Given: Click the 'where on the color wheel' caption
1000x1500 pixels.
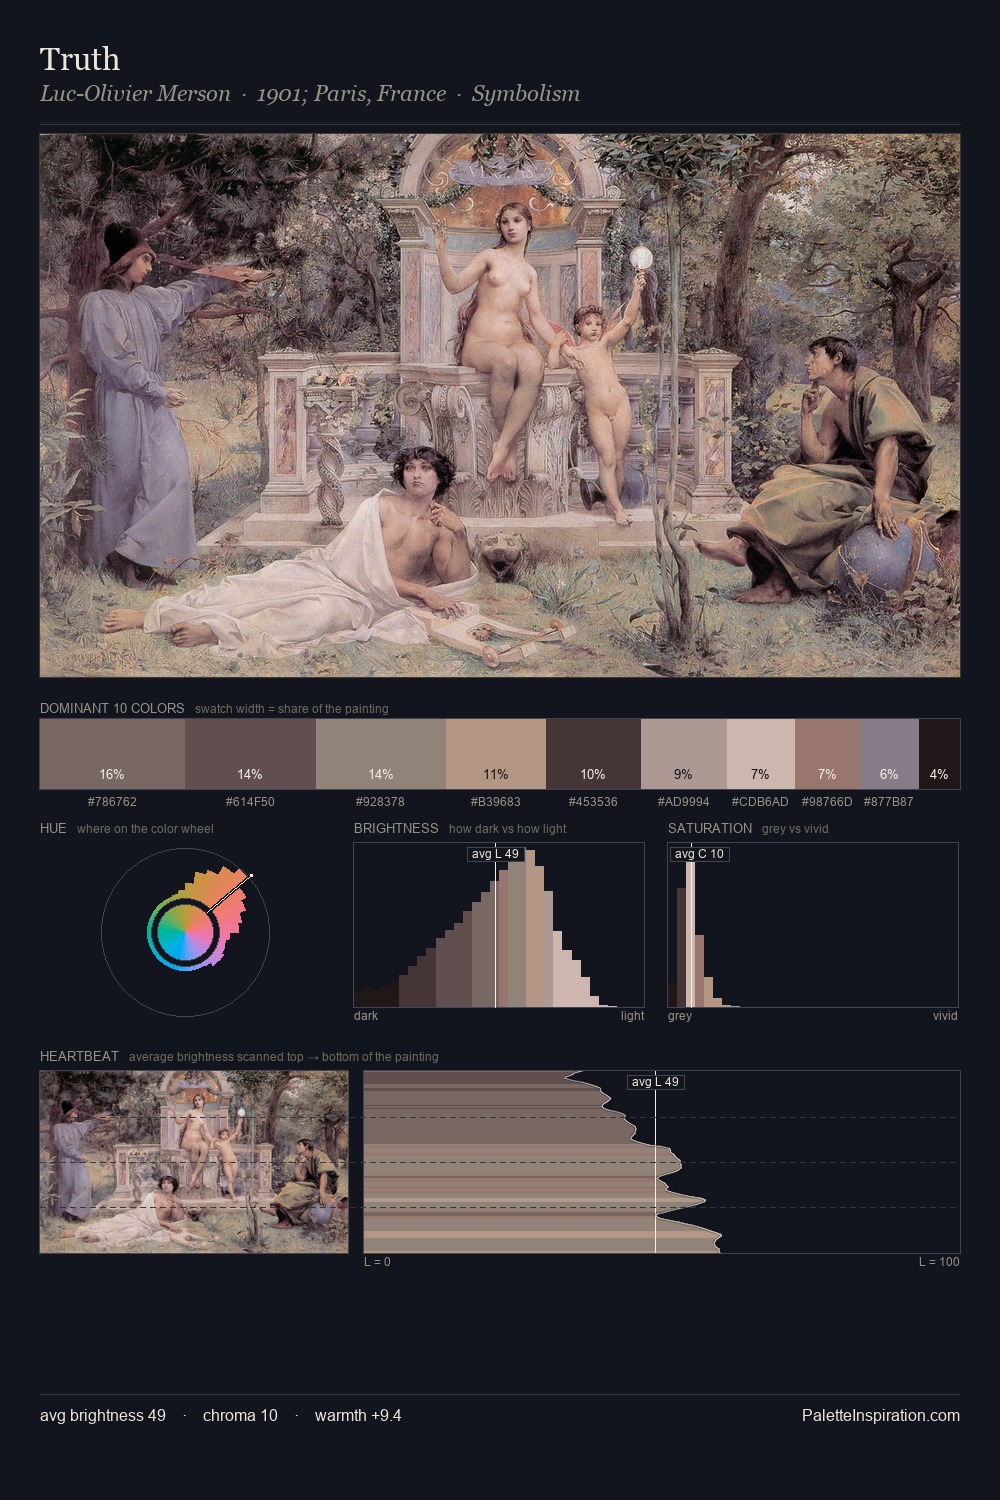Looking at the screenshot, I should point(145,829).
